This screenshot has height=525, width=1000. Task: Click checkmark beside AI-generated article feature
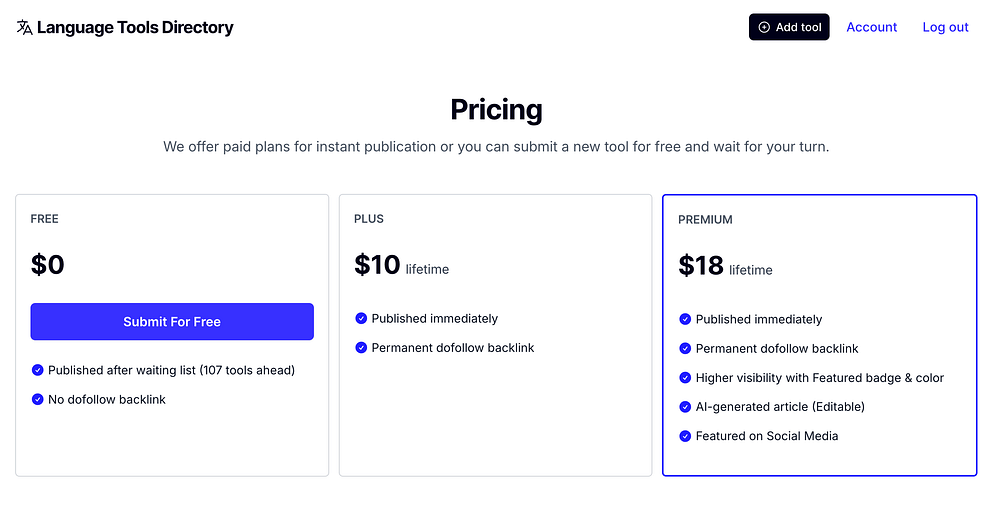[685, 407]
